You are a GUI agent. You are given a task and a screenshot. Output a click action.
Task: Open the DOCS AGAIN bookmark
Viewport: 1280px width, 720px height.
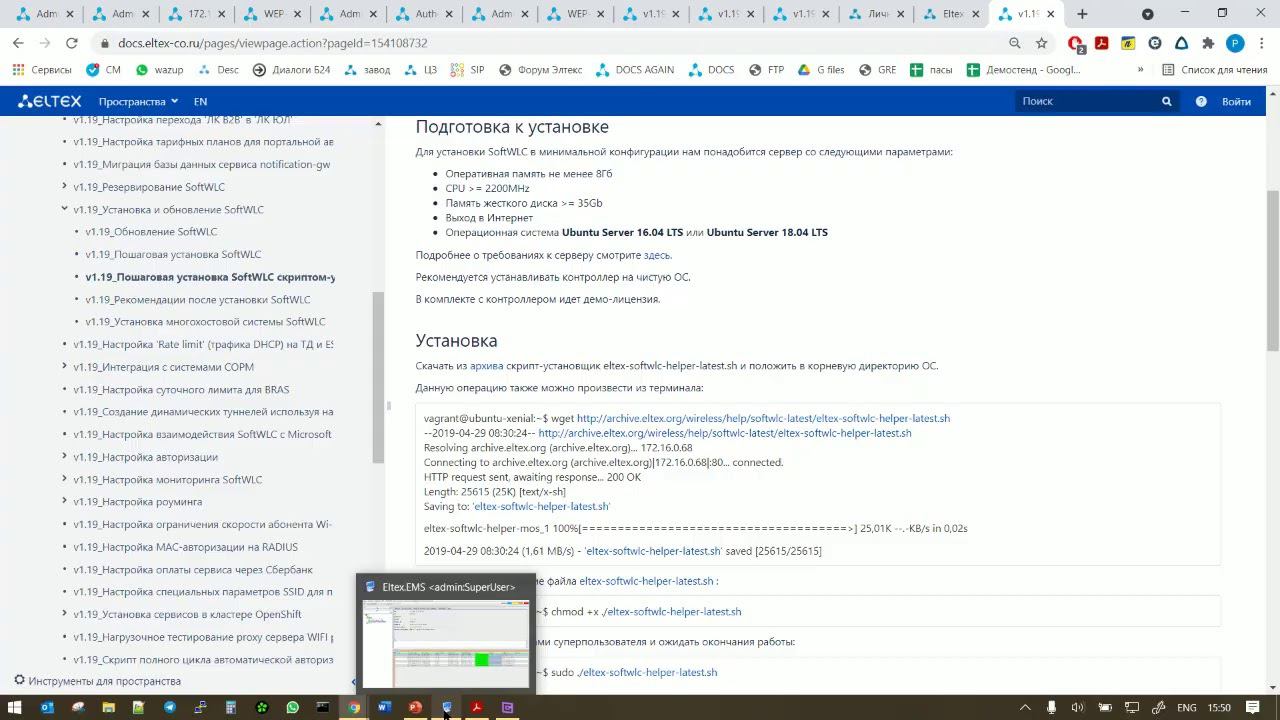[635, 70]
